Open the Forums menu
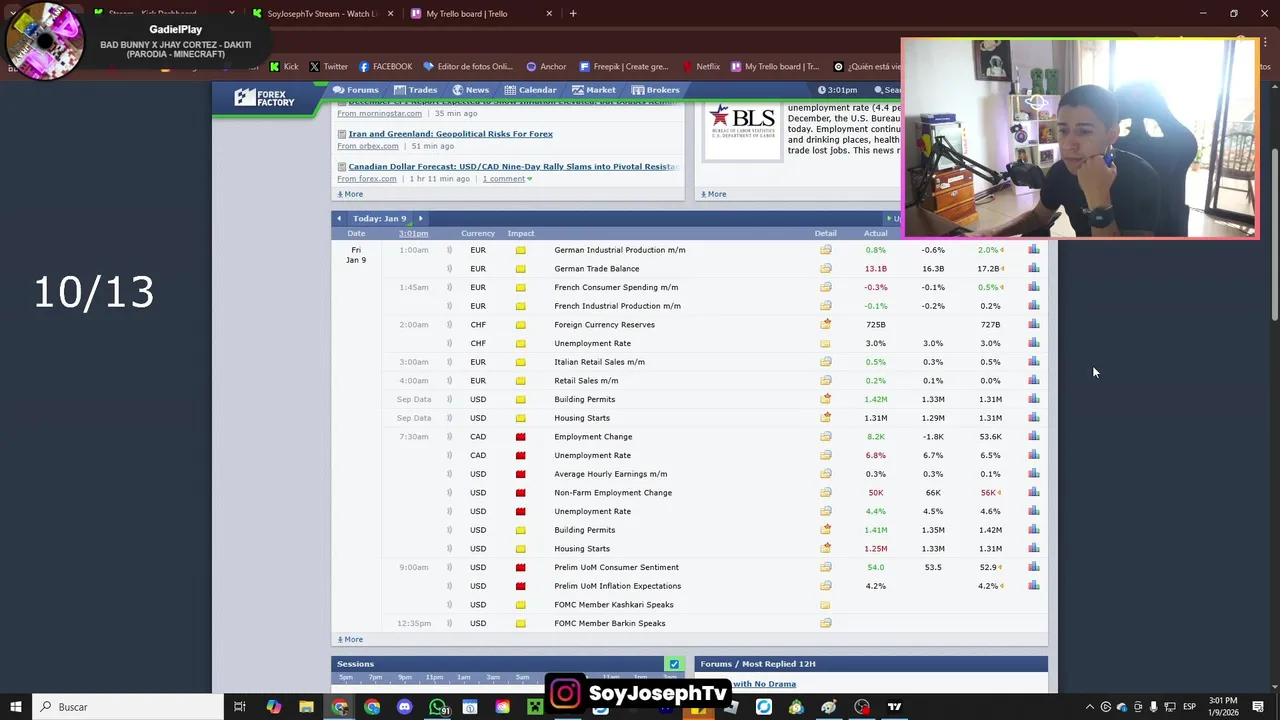 click(356, 90)
